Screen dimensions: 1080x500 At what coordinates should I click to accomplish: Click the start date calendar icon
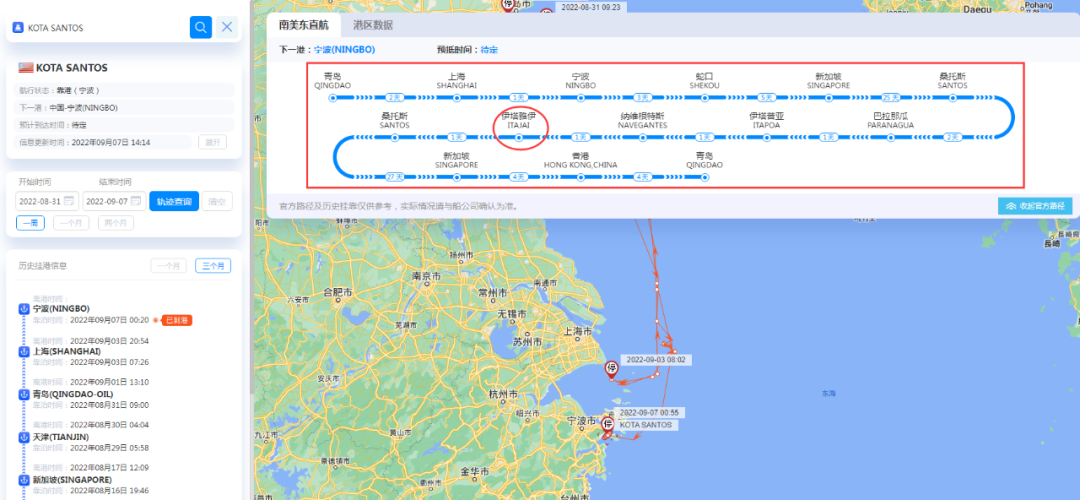[69, 201]
